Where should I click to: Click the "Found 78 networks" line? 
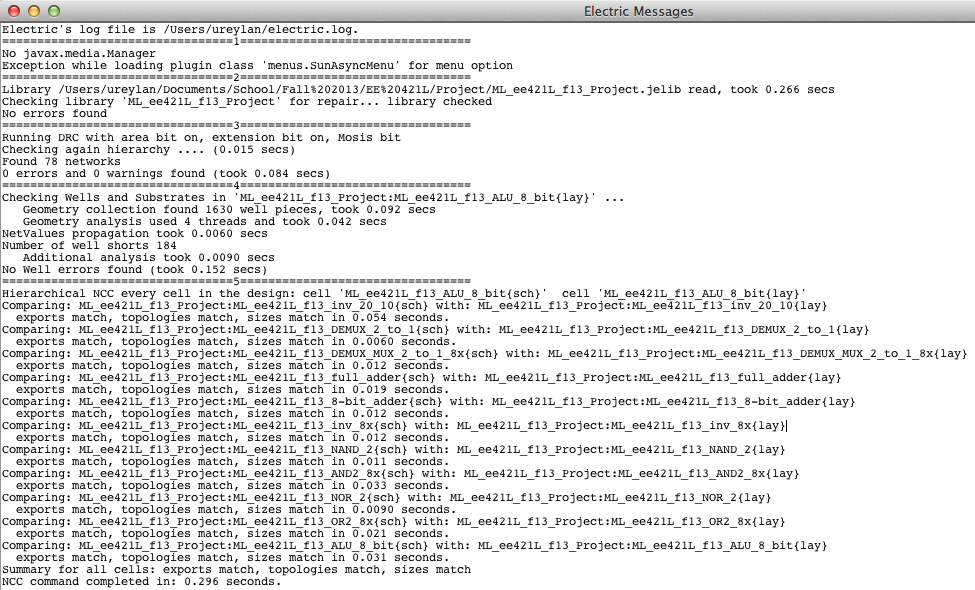(62, 161)
